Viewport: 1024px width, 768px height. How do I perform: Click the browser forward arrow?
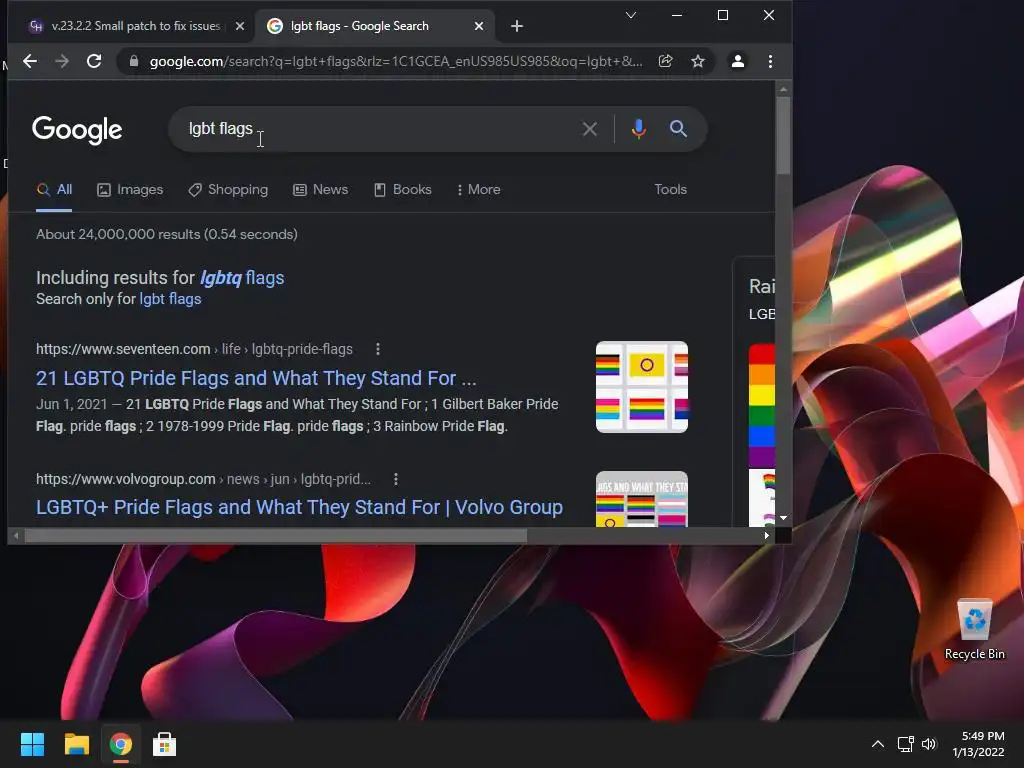point(62,61)
